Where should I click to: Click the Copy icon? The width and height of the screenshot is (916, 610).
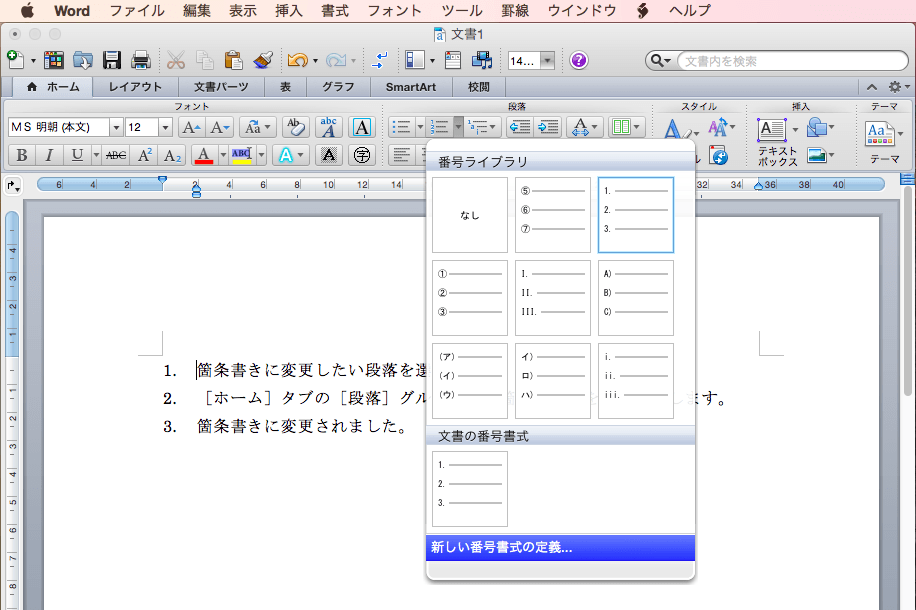[204, 60]
